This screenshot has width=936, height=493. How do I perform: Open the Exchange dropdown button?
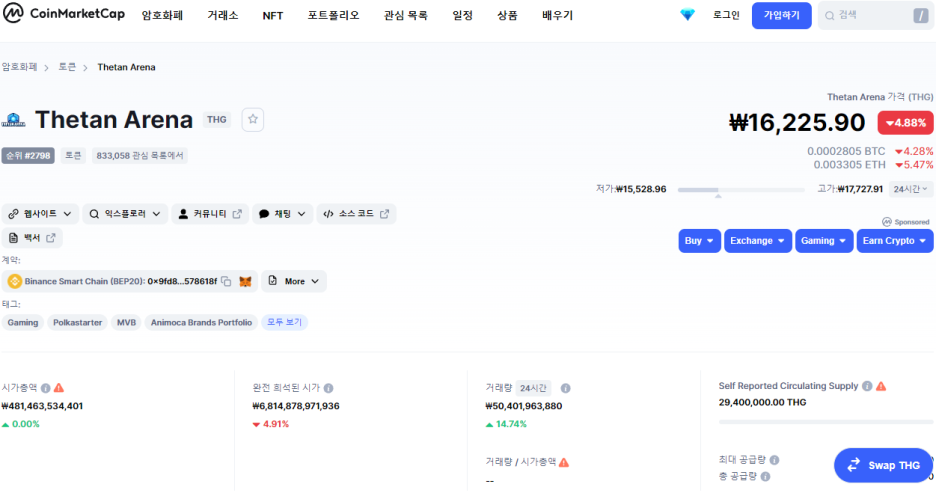tap(758, 241)
